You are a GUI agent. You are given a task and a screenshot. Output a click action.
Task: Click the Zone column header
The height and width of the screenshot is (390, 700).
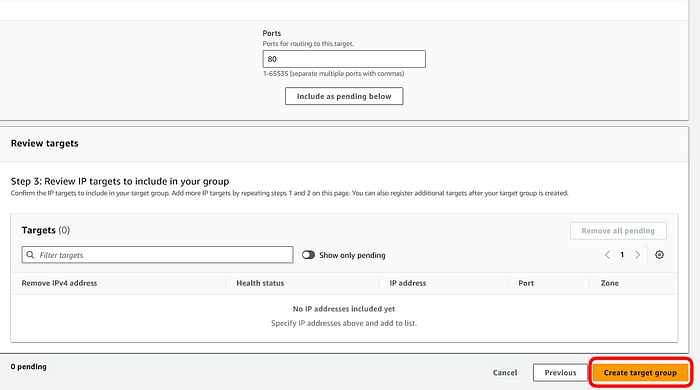pos(609,283)
